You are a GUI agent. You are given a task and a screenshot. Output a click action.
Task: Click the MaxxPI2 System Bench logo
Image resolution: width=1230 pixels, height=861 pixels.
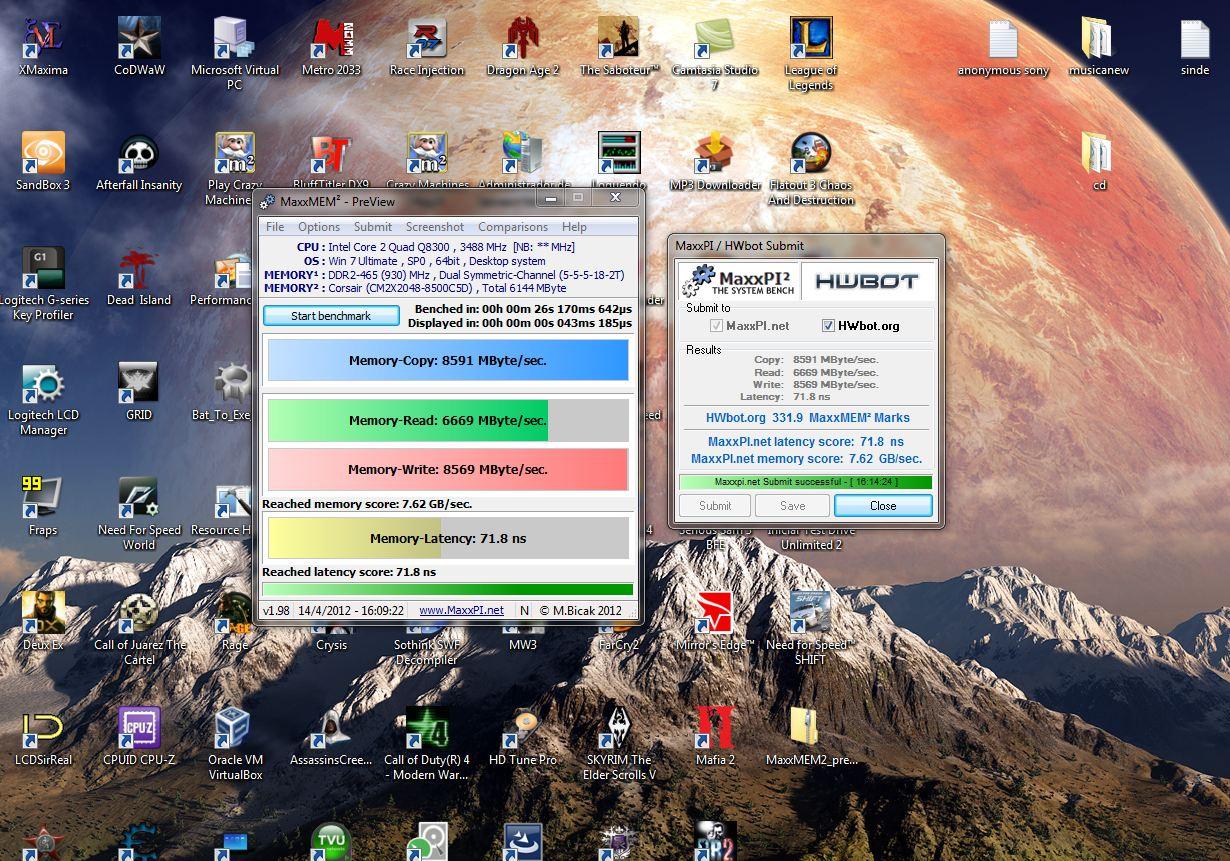point(739,281)
